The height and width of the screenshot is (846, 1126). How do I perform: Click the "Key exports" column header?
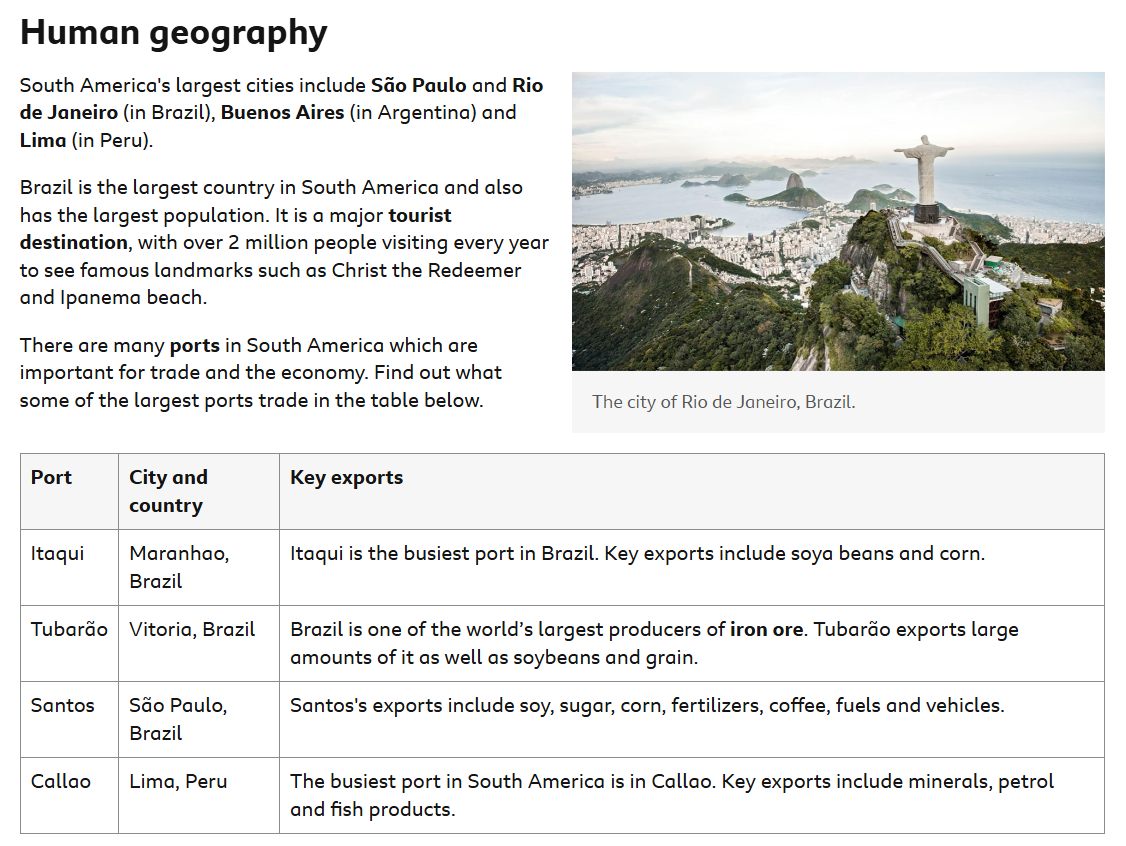(x=692, y=492)
